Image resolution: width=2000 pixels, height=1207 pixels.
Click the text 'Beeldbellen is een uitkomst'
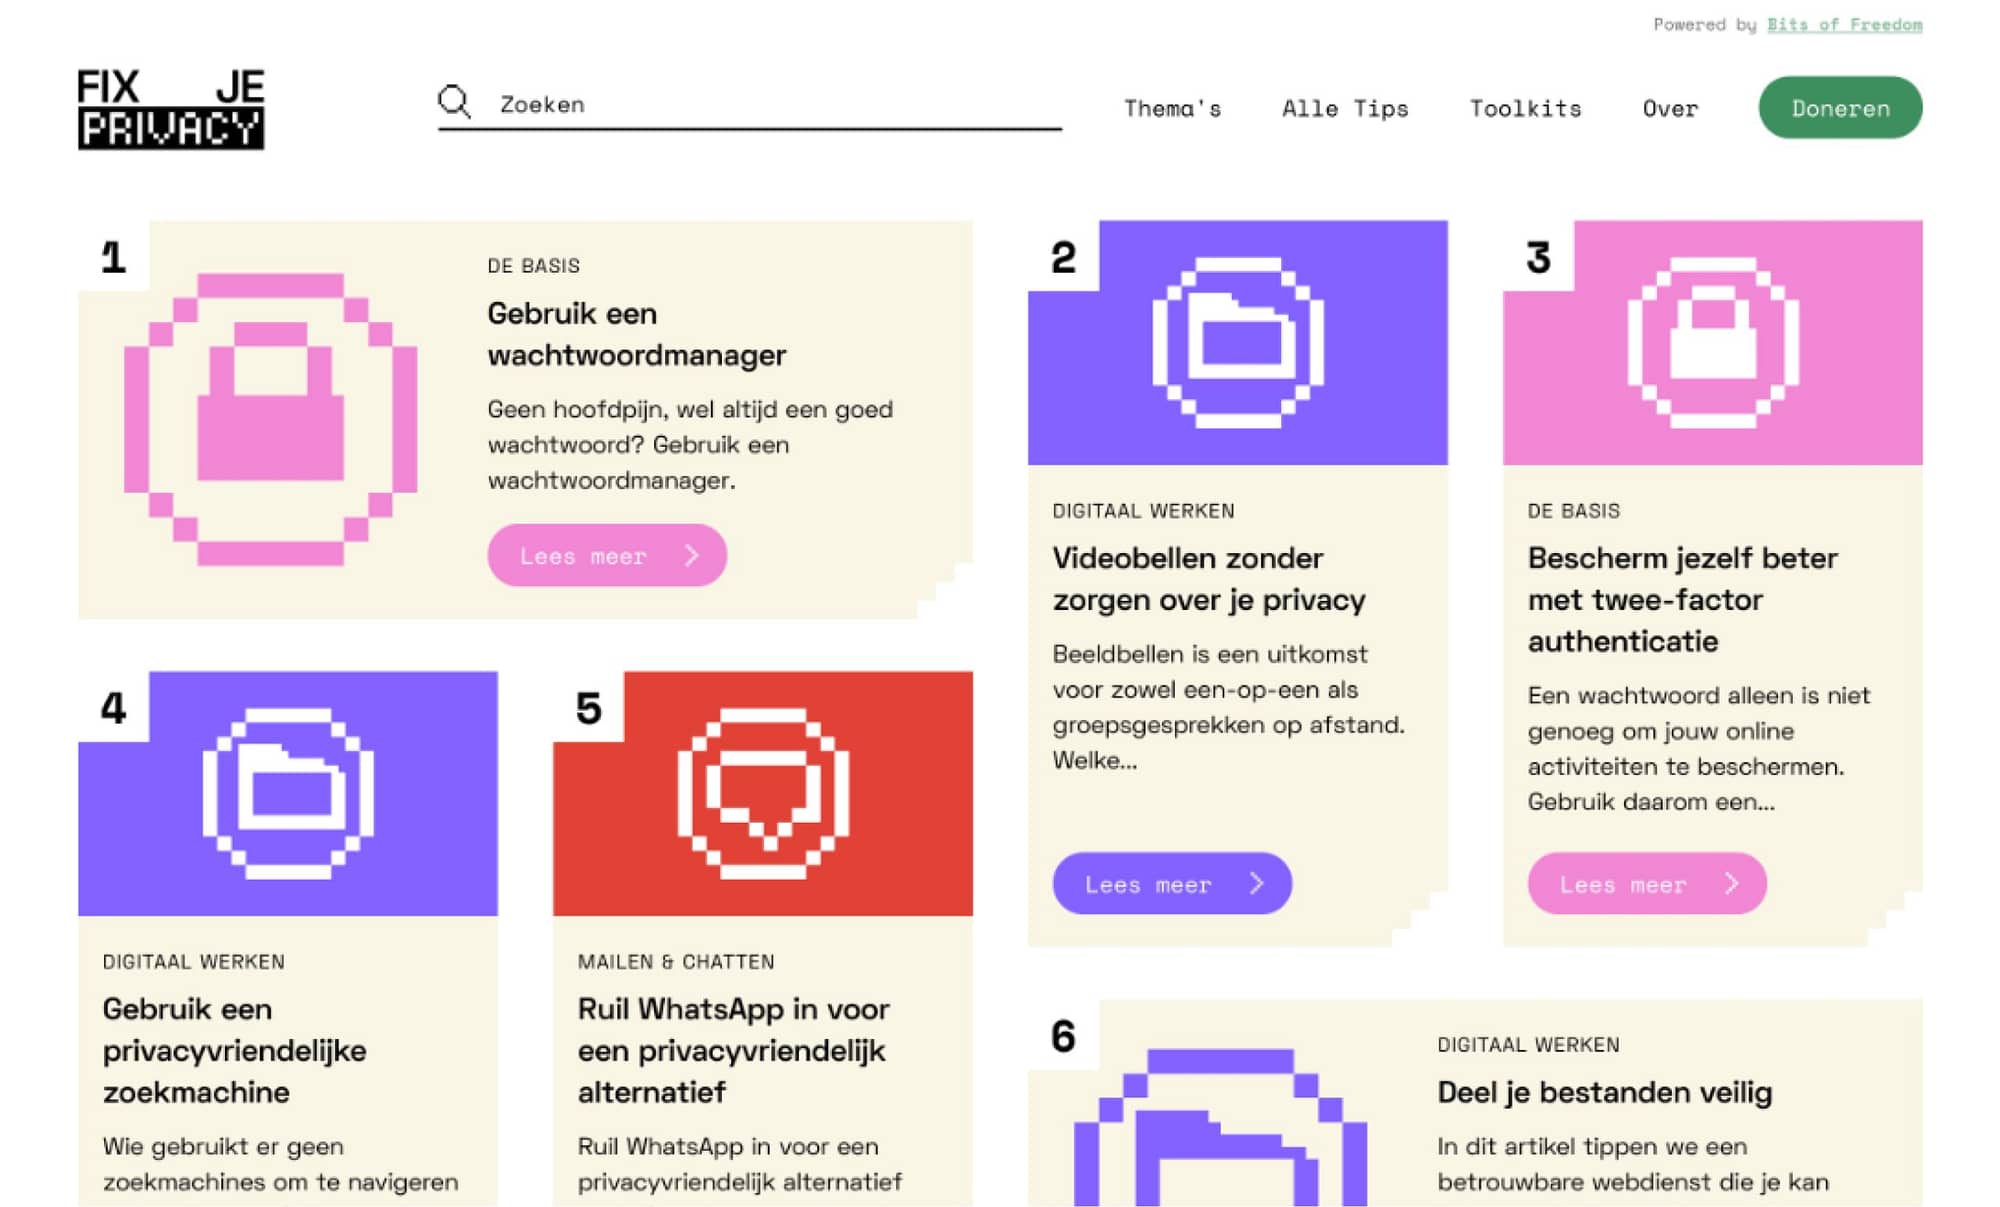(x=1210, y=654)
